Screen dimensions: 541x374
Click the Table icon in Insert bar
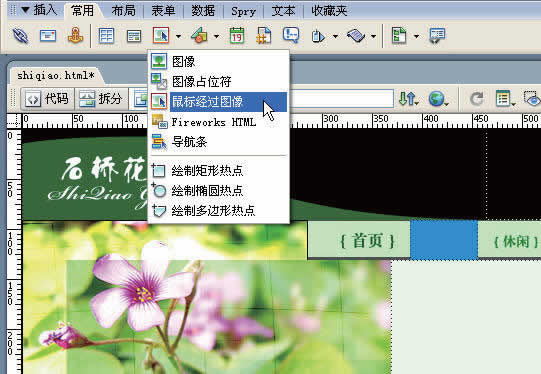[106, 36]
